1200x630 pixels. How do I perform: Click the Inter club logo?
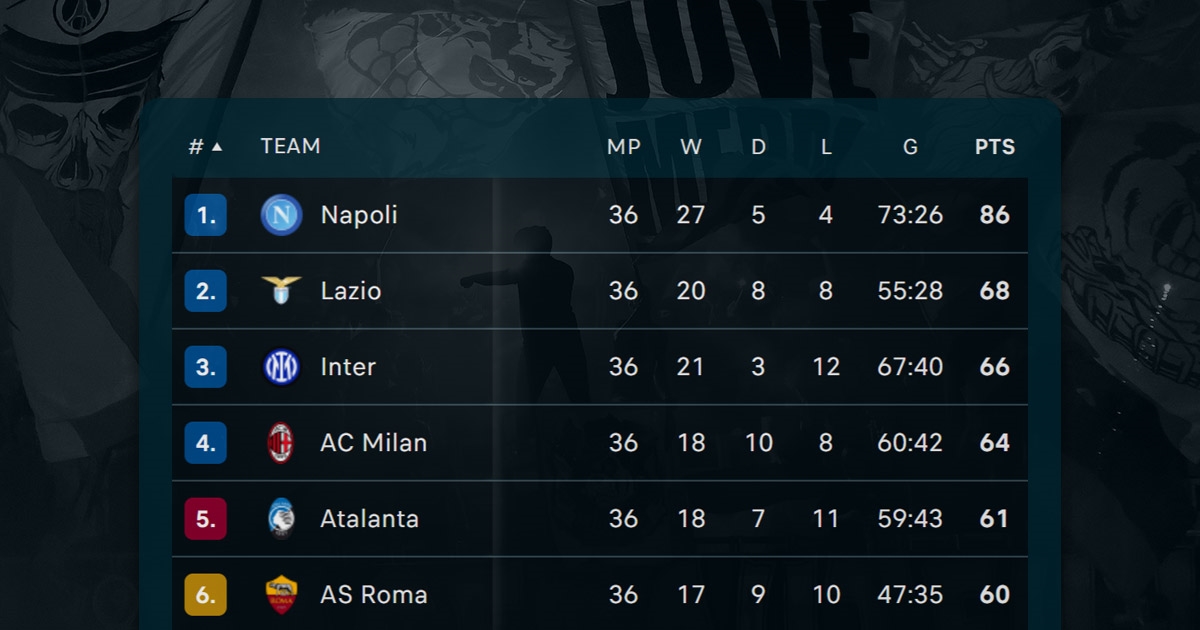tap(281, 367)
